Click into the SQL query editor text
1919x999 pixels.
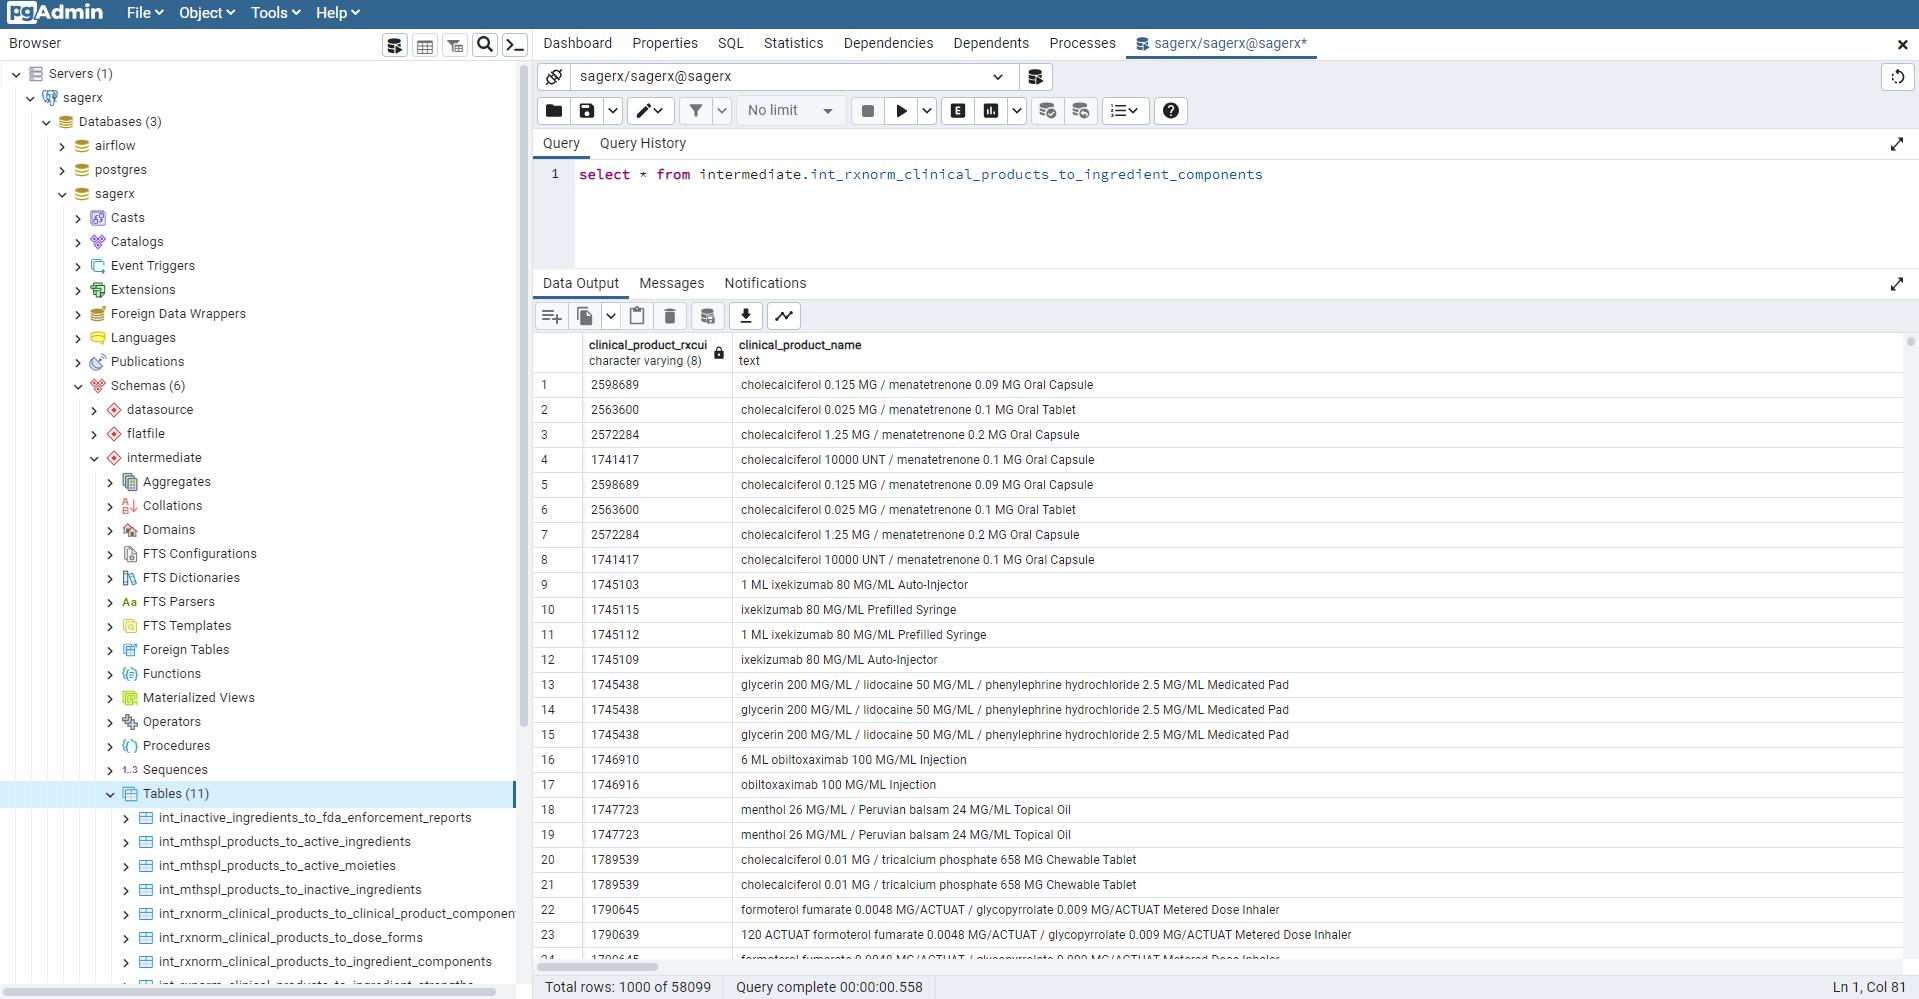click(x=921, y=175)
